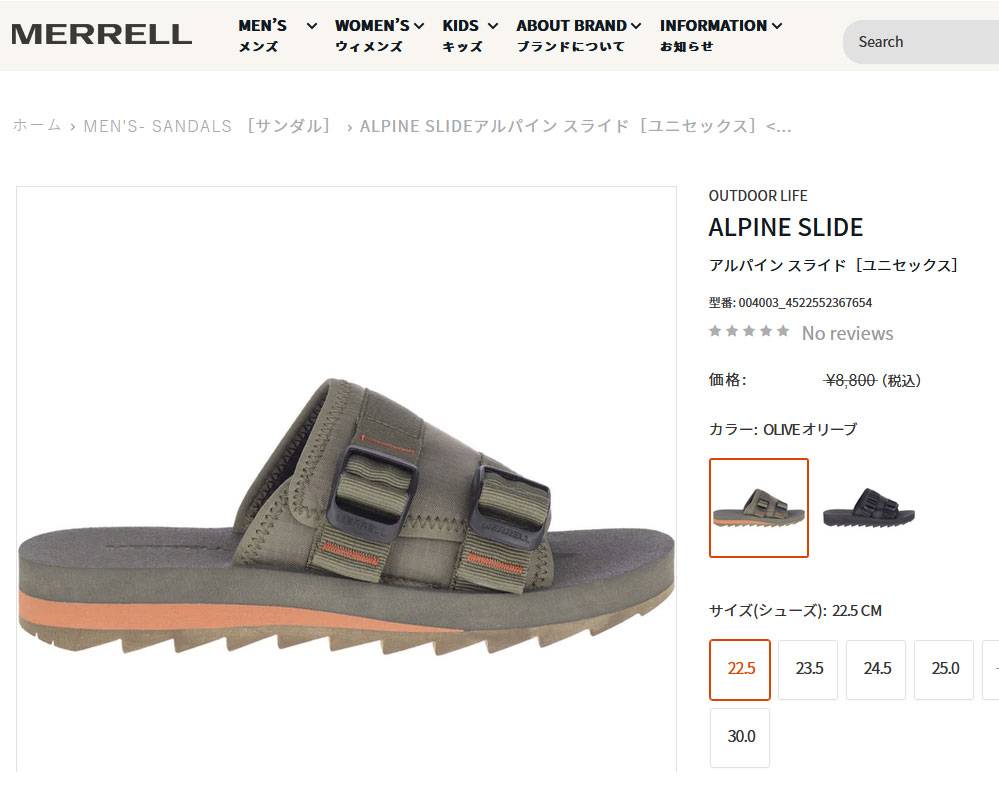999x785 pixels.
Task: Expand the WOMEN'S menu chevron
Action: pyautogui.click(x=419, y=26)
